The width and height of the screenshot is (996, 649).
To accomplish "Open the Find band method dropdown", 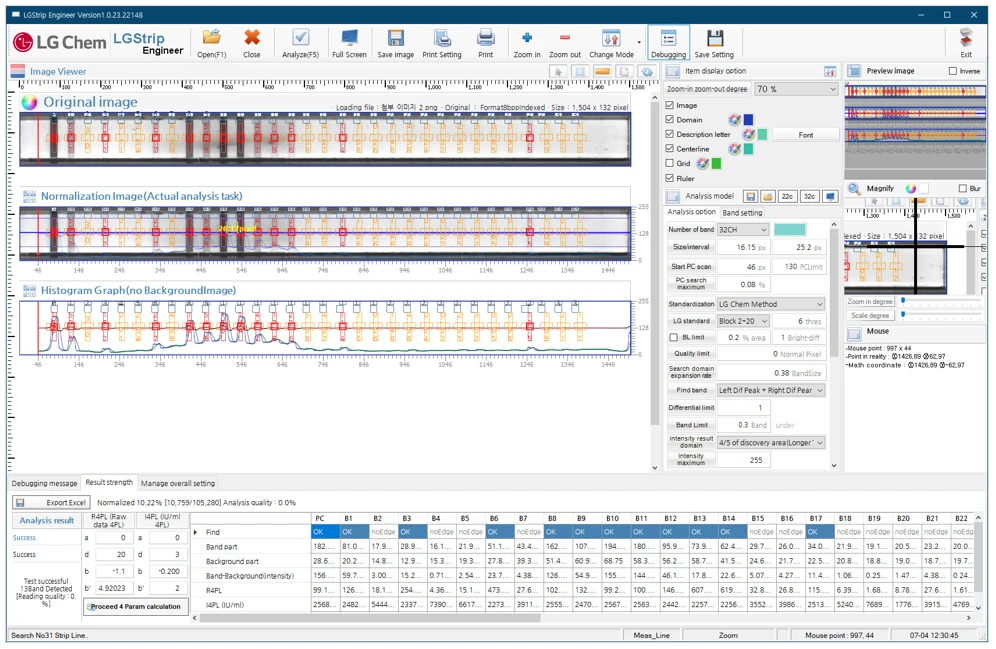I will point(771,391).
